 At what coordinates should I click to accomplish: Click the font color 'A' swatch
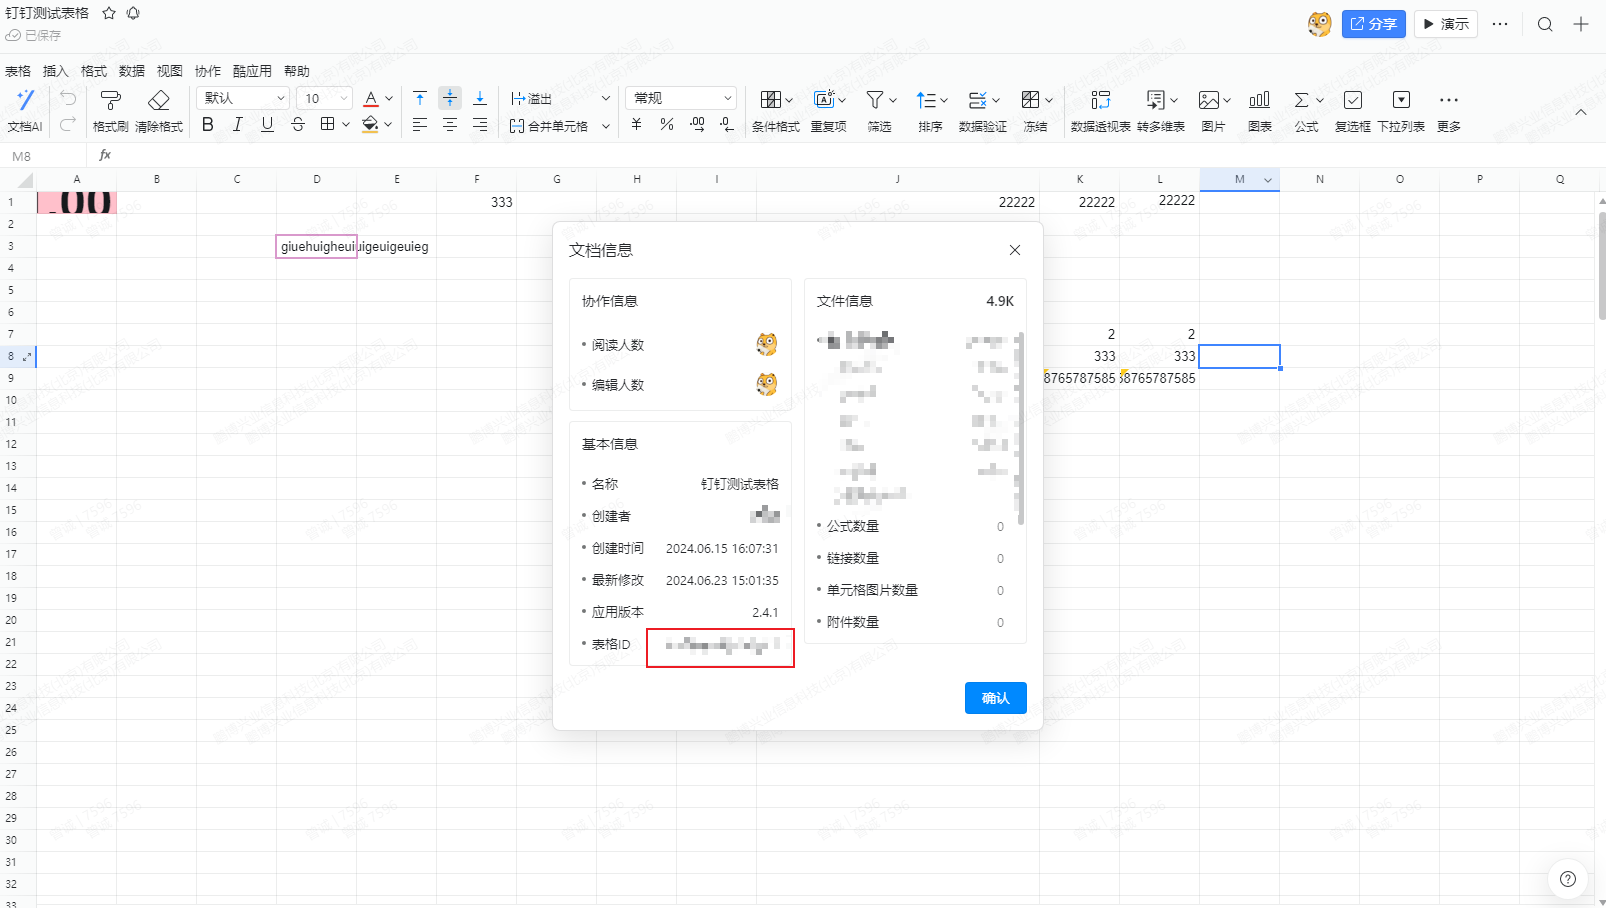click(371, 98)
